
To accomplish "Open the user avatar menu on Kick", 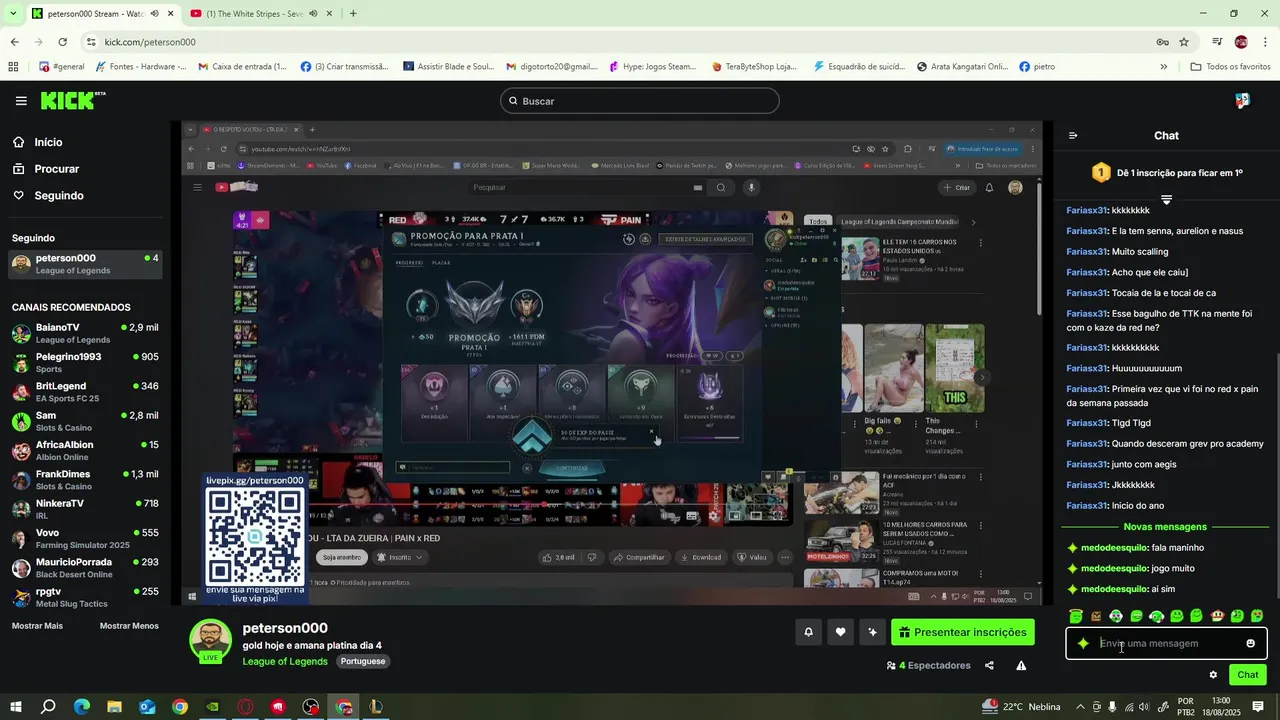I will coord(1242,101).
